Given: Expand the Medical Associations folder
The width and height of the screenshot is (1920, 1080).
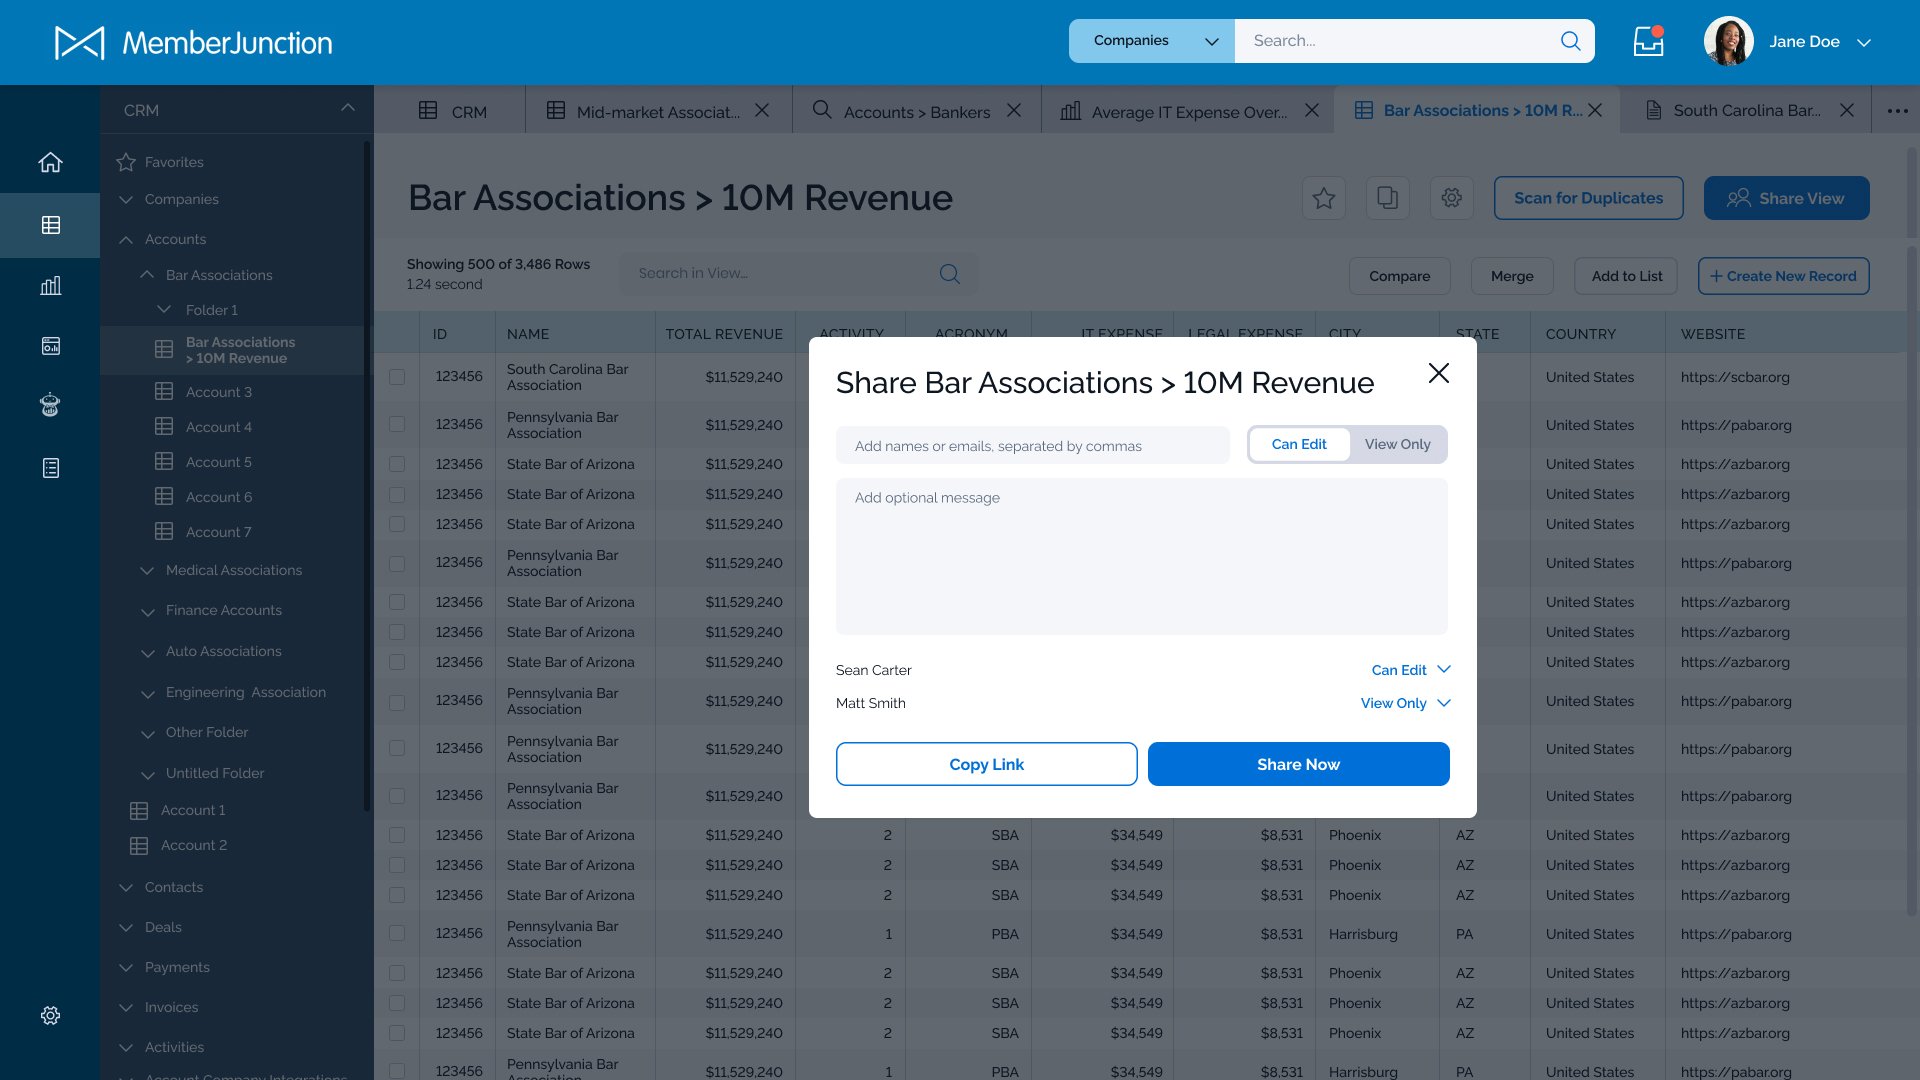Looking at the screenshot, I should click(147, 570).
